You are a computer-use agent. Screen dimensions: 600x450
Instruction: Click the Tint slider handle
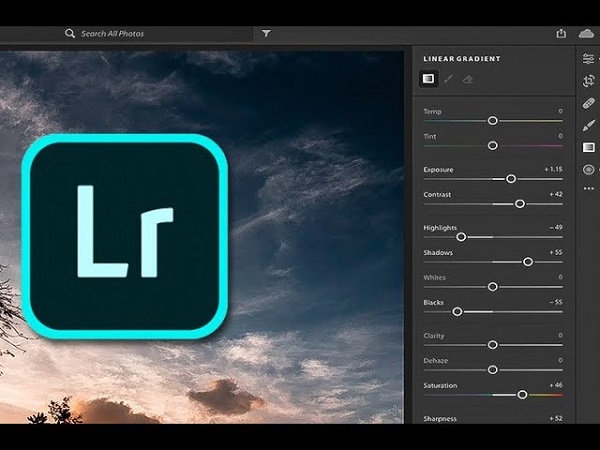pyautogui.click(x=492, y=145)
